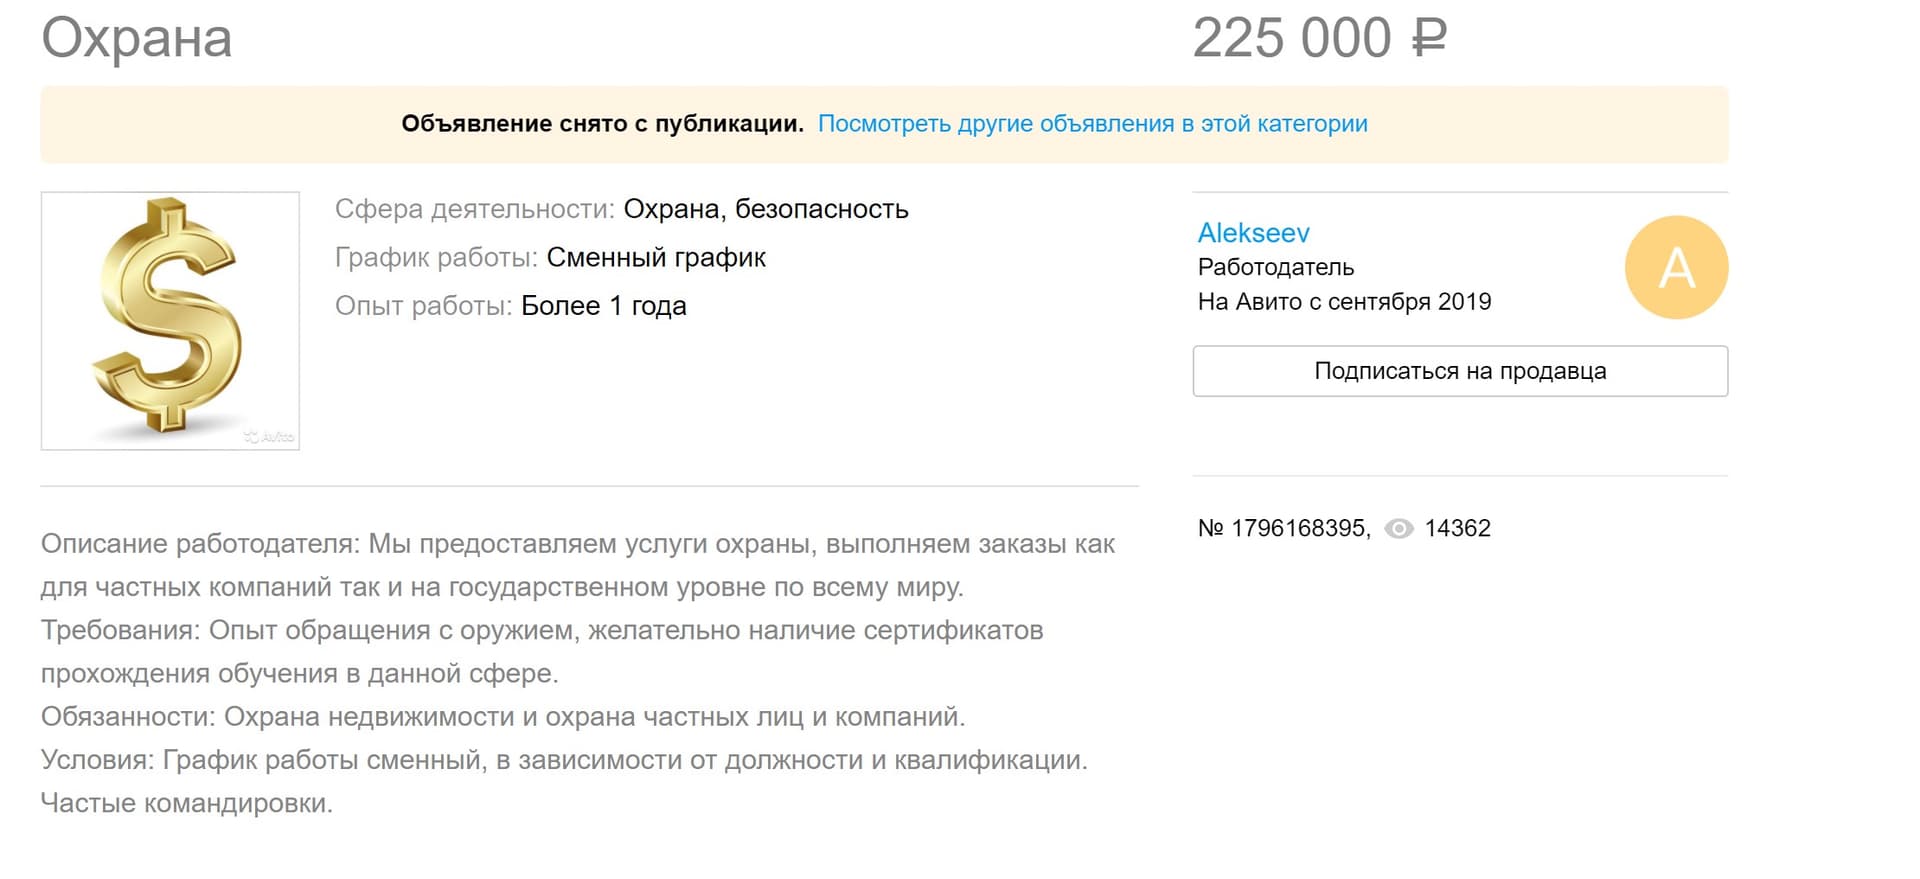This screenshot has width=1920, height=879.
Task: Select the Охрана, безопасность field value
Action: 767,209
